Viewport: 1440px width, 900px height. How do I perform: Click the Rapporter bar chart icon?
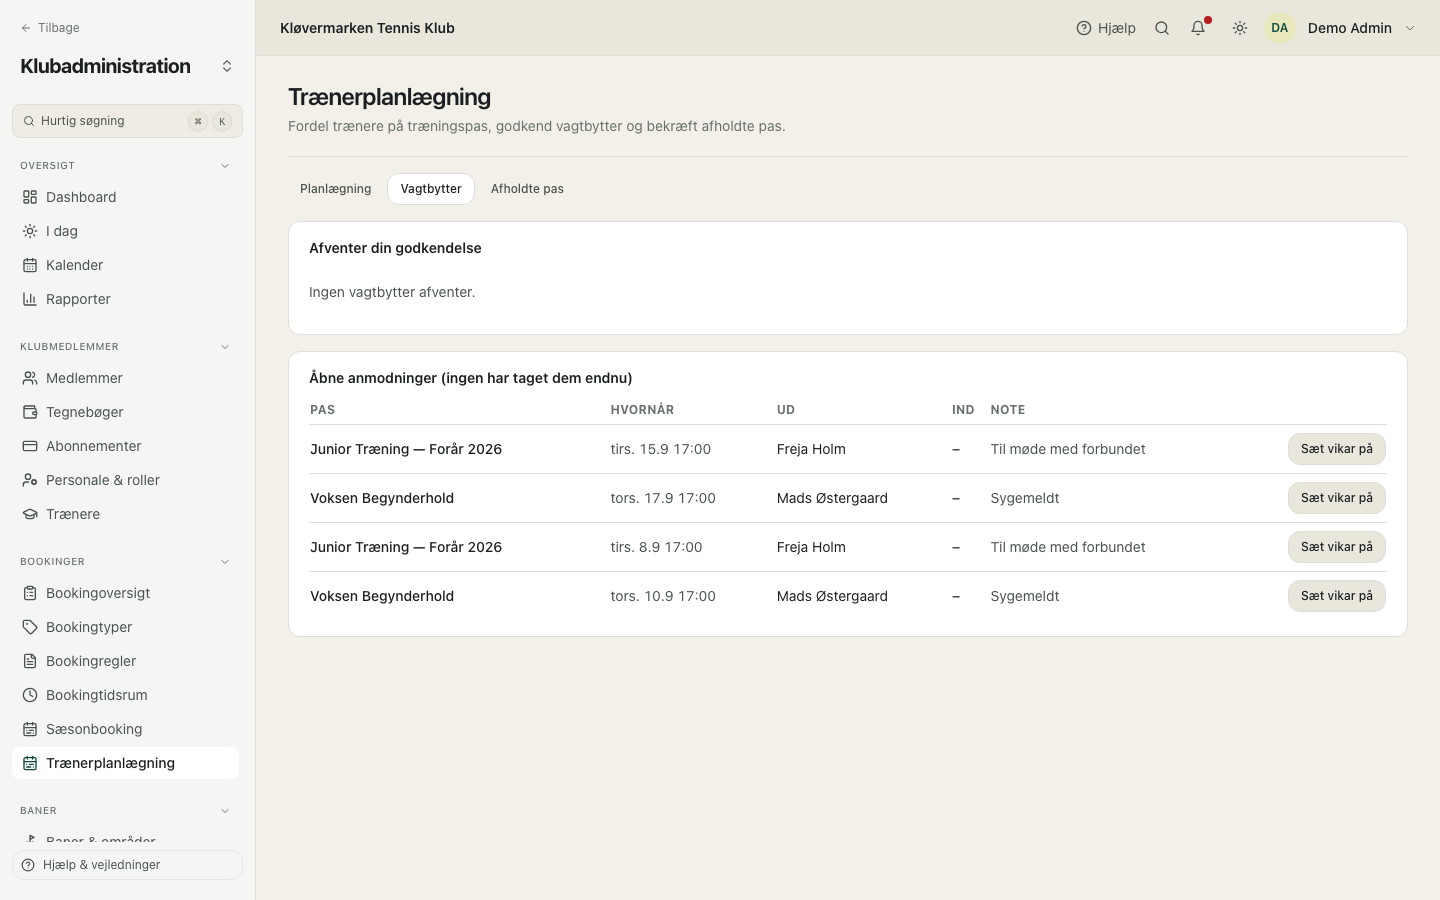point(30,299)
